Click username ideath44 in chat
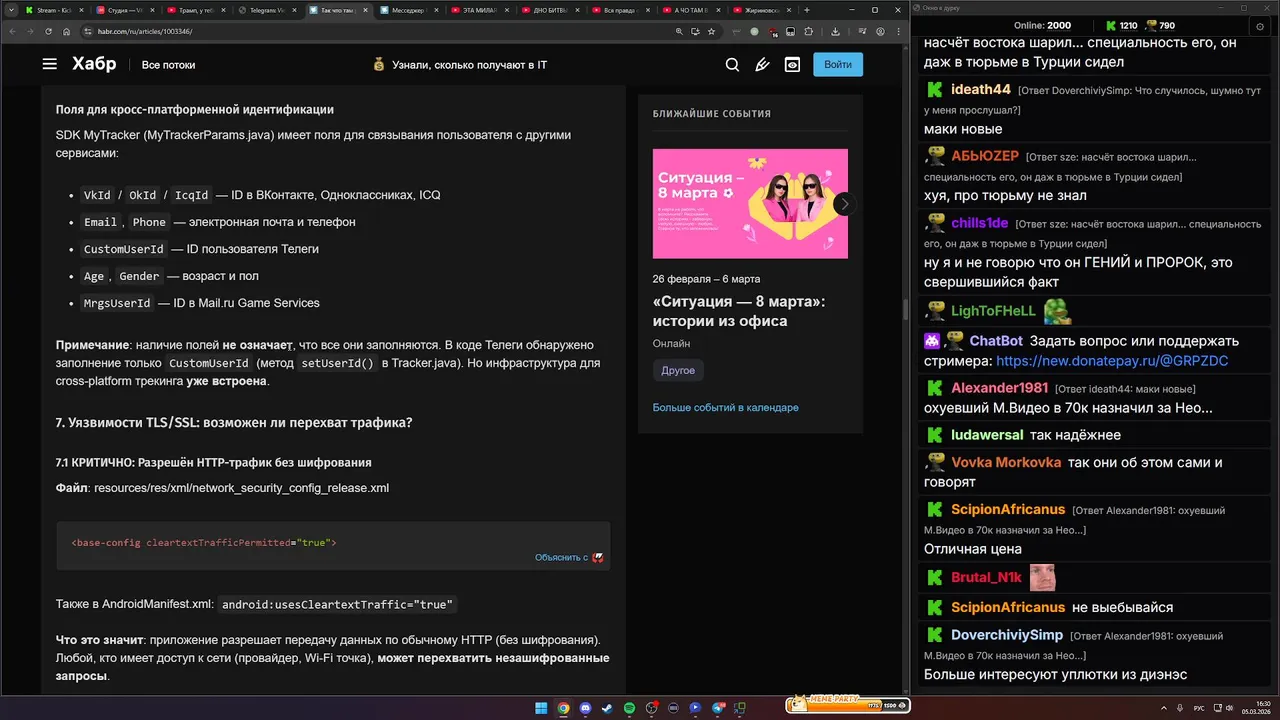 [x=980, y=90]
